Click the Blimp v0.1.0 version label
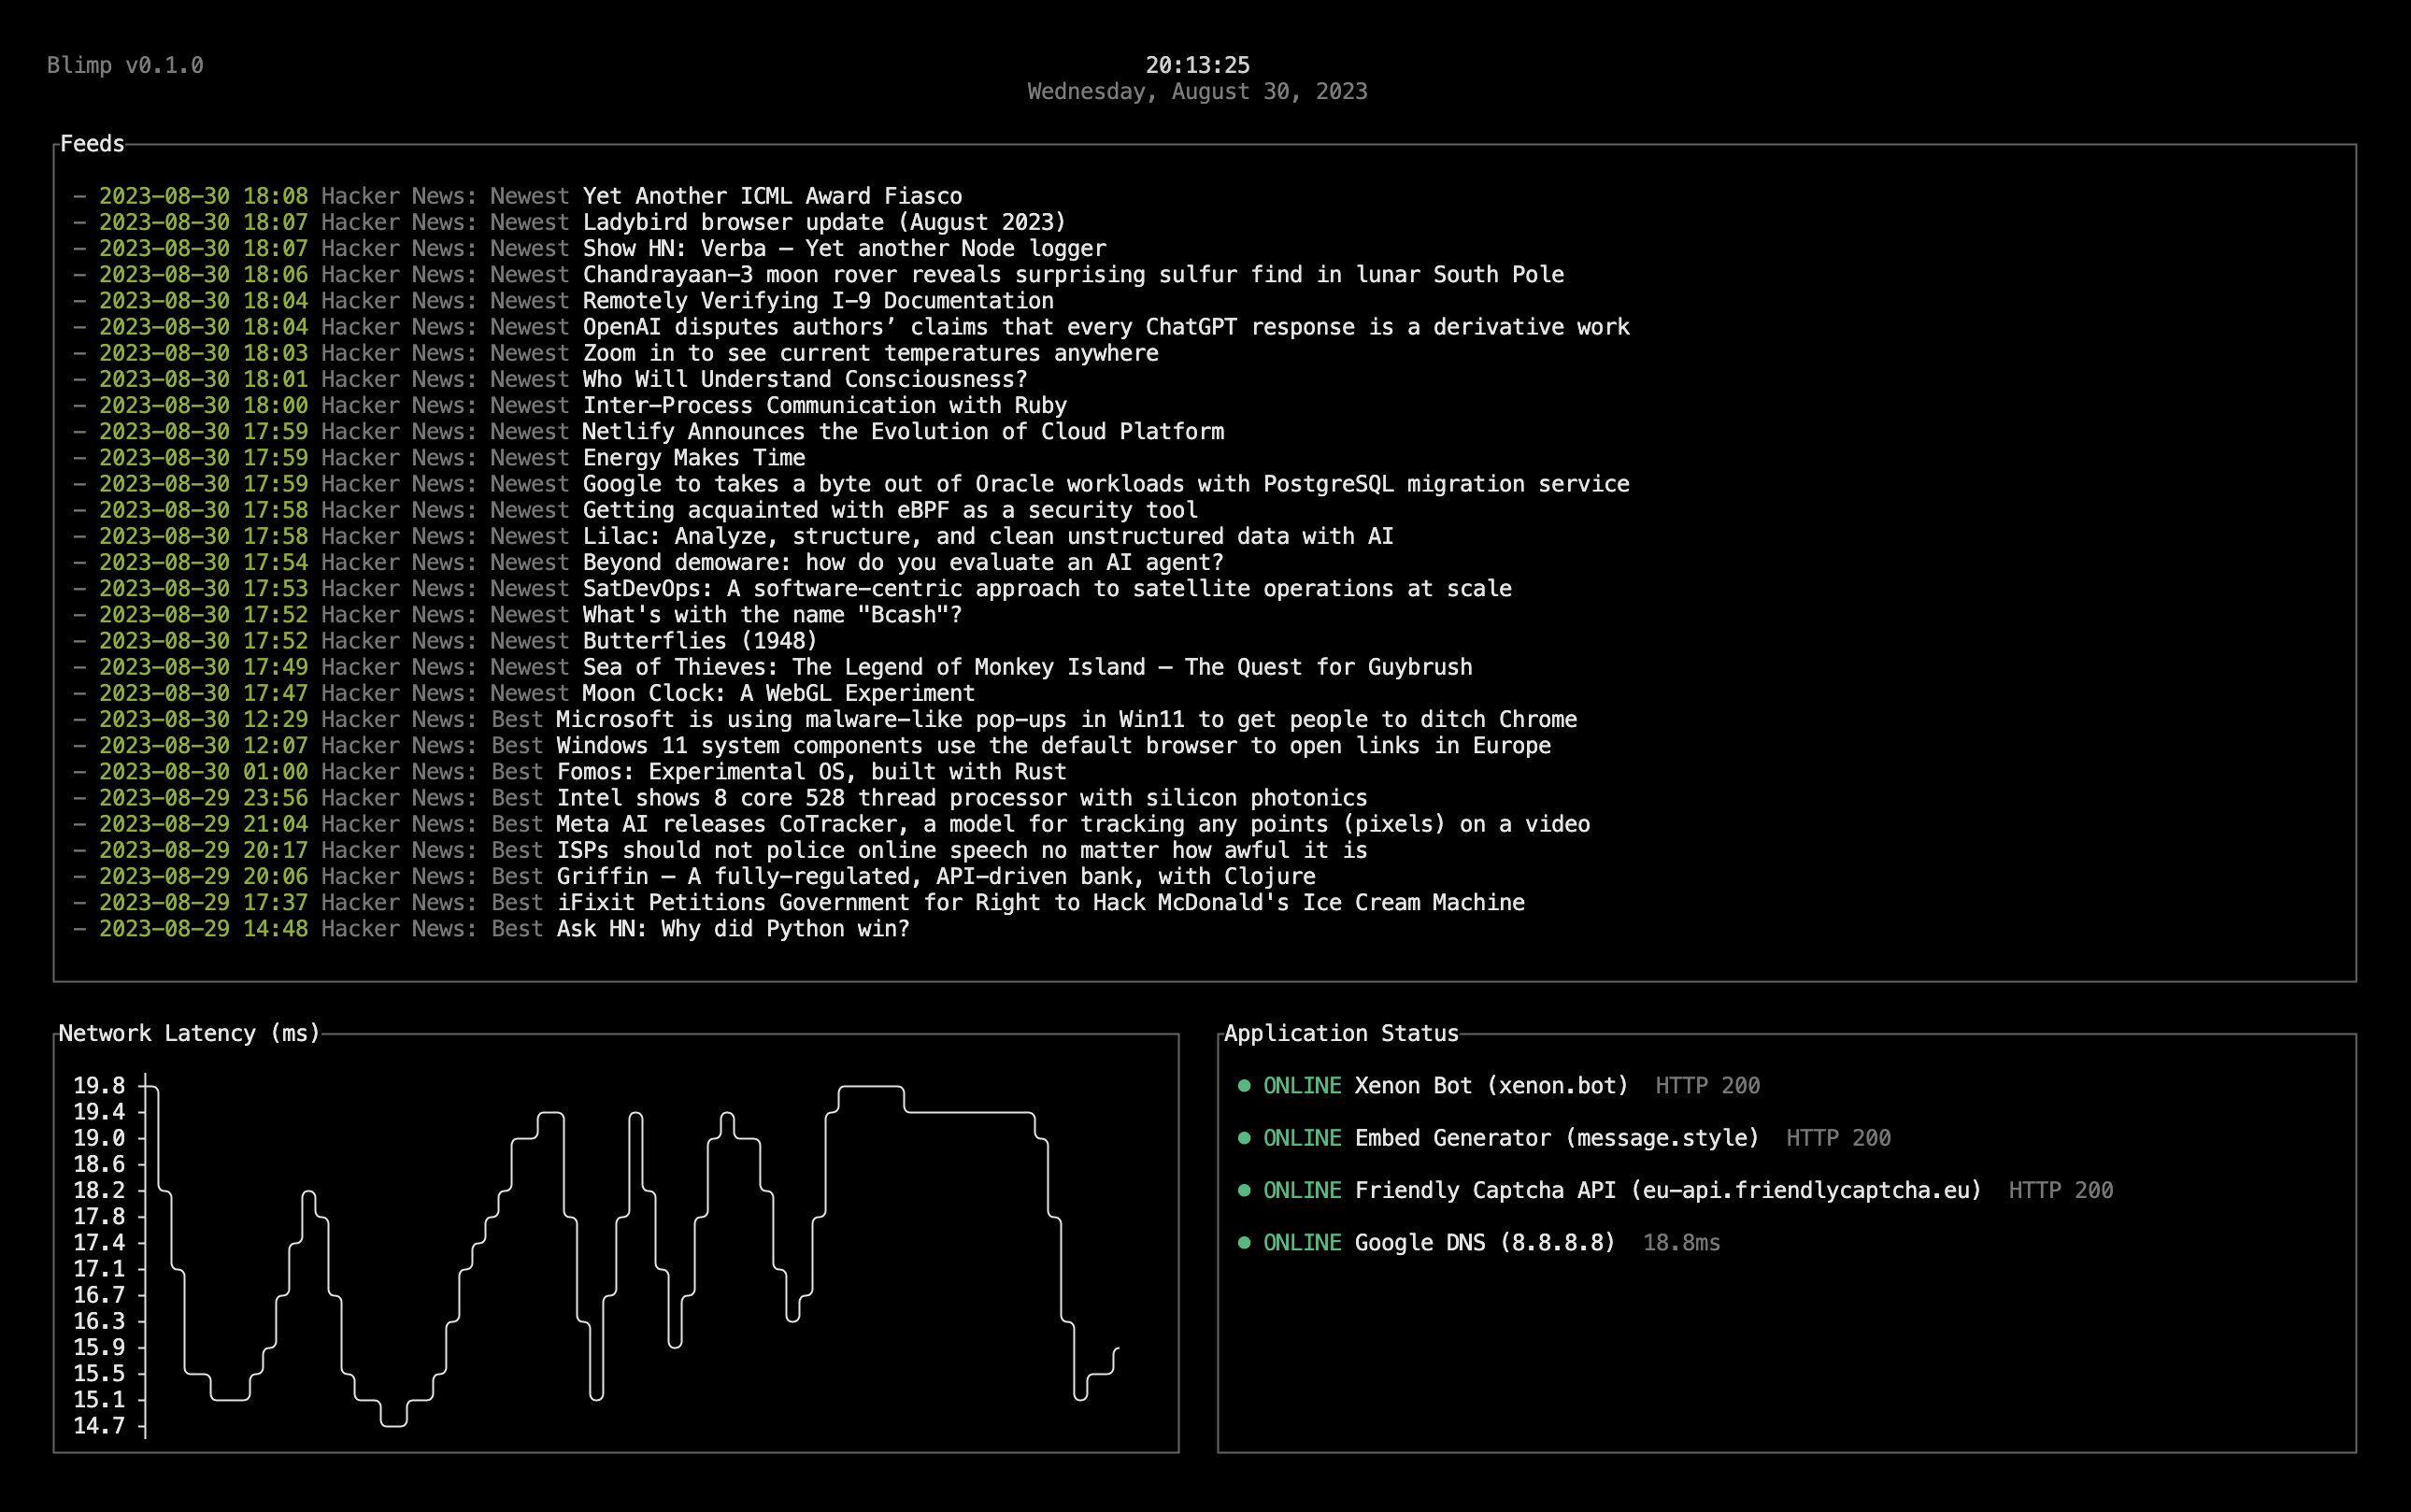 125,65
